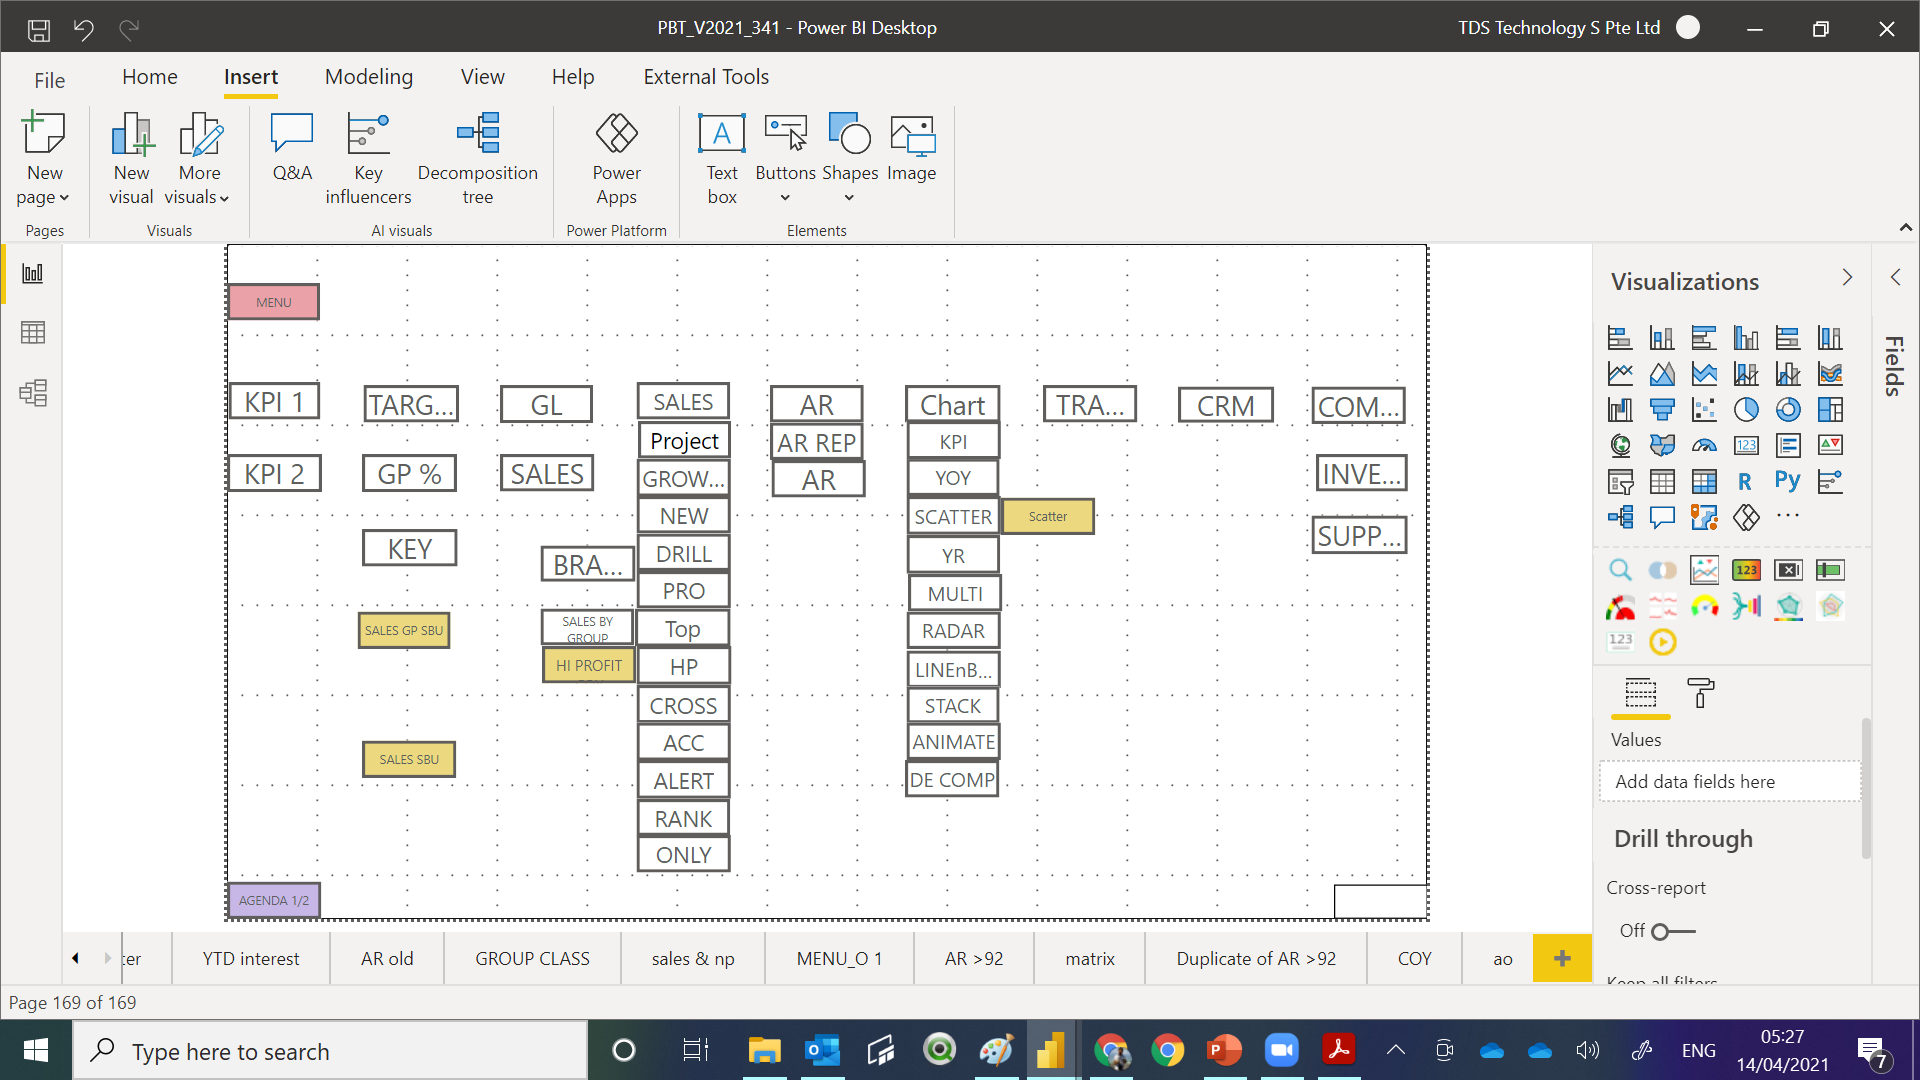
Task: Open the Format paint roller tab
Action: click(1700, 693)
